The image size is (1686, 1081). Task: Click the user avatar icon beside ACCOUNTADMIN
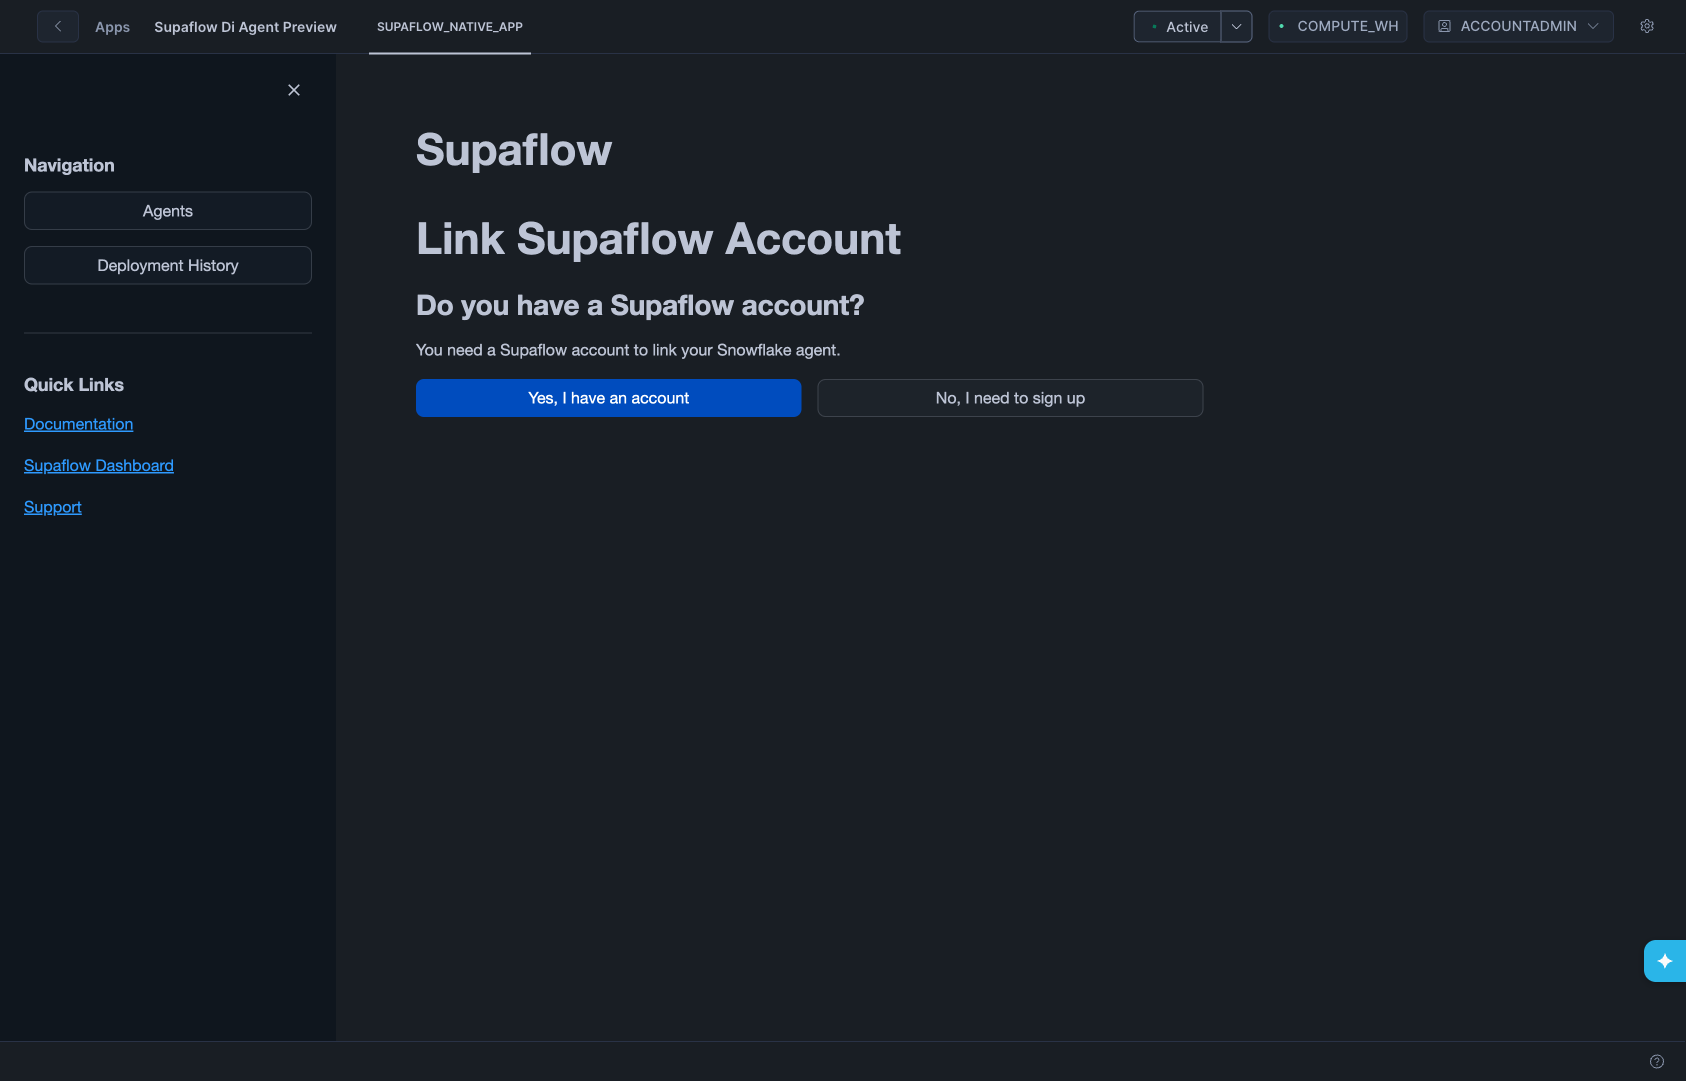pyautogui.click(x=1443, y=26)
